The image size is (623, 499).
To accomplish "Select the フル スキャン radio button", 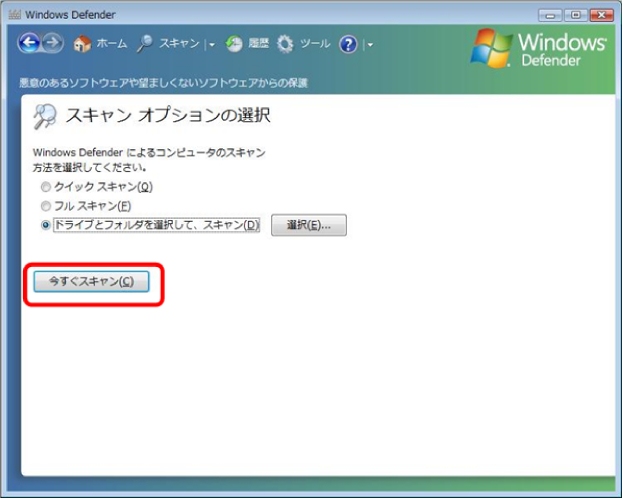I will click(46, 206).
